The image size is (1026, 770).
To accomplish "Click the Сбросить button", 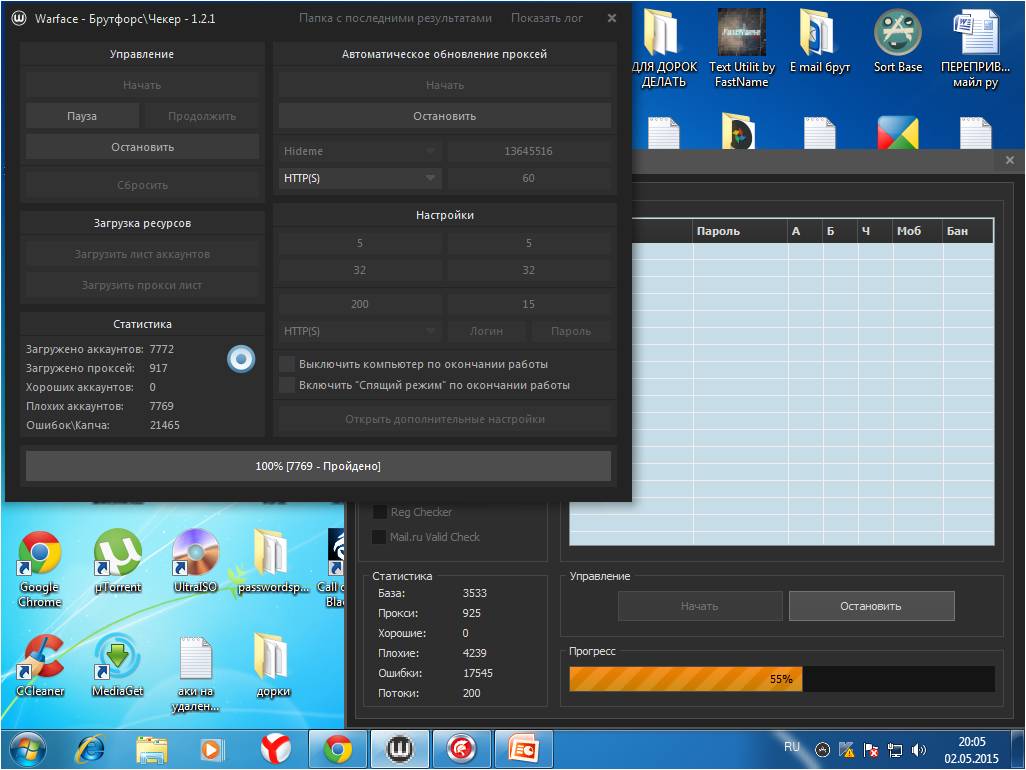I will (143, 185).
